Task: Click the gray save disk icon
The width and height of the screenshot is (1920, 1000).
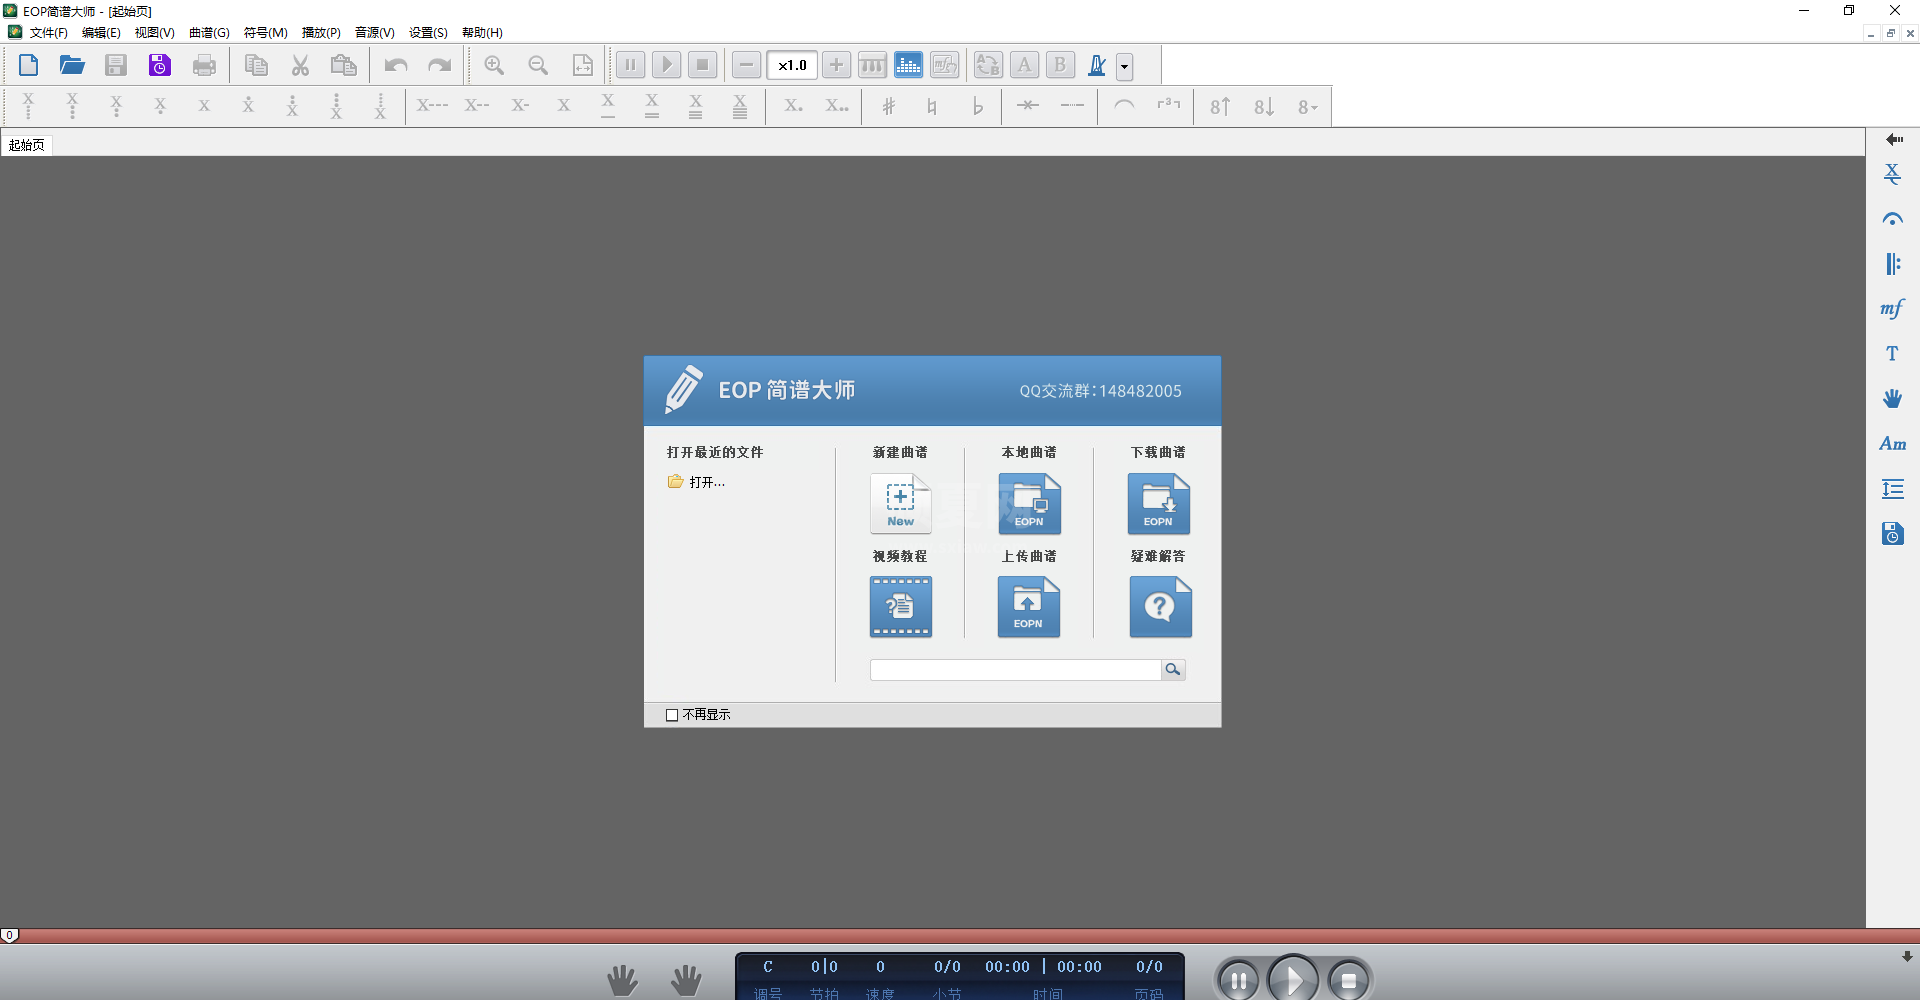Action: [x=116, y=66]
